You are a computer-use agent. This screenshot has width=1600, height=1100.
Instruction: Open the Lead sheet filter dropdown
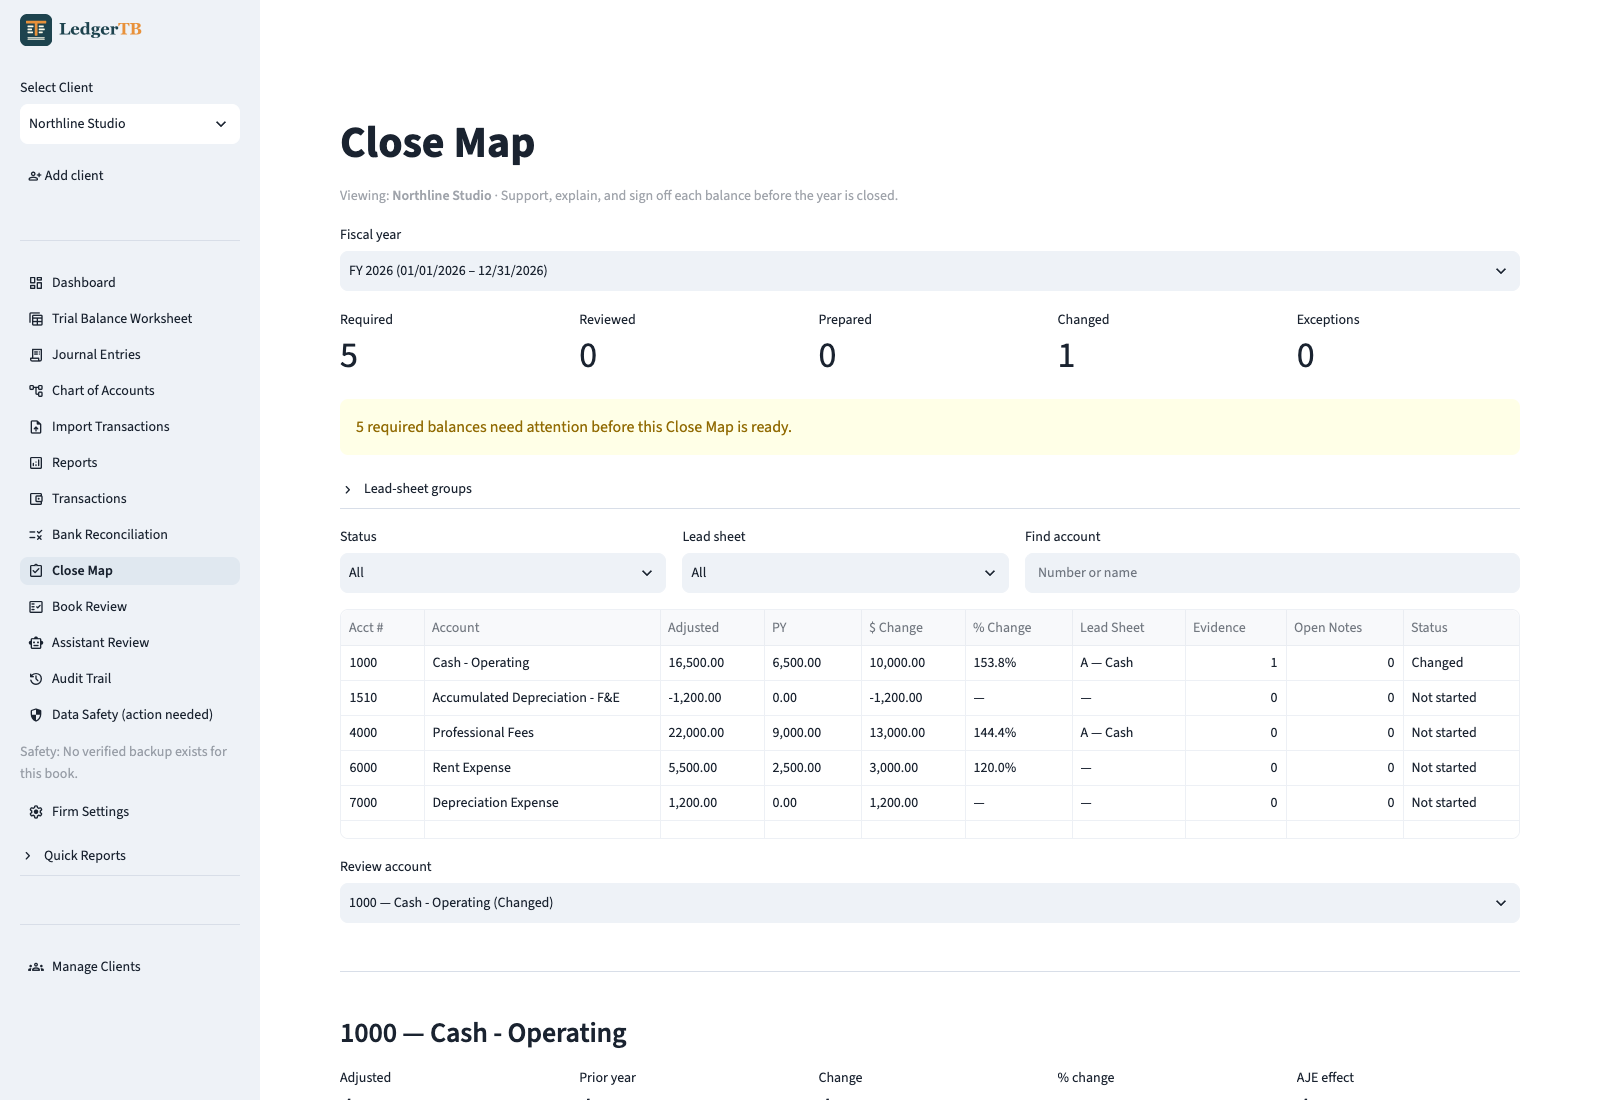pos(845,573)
